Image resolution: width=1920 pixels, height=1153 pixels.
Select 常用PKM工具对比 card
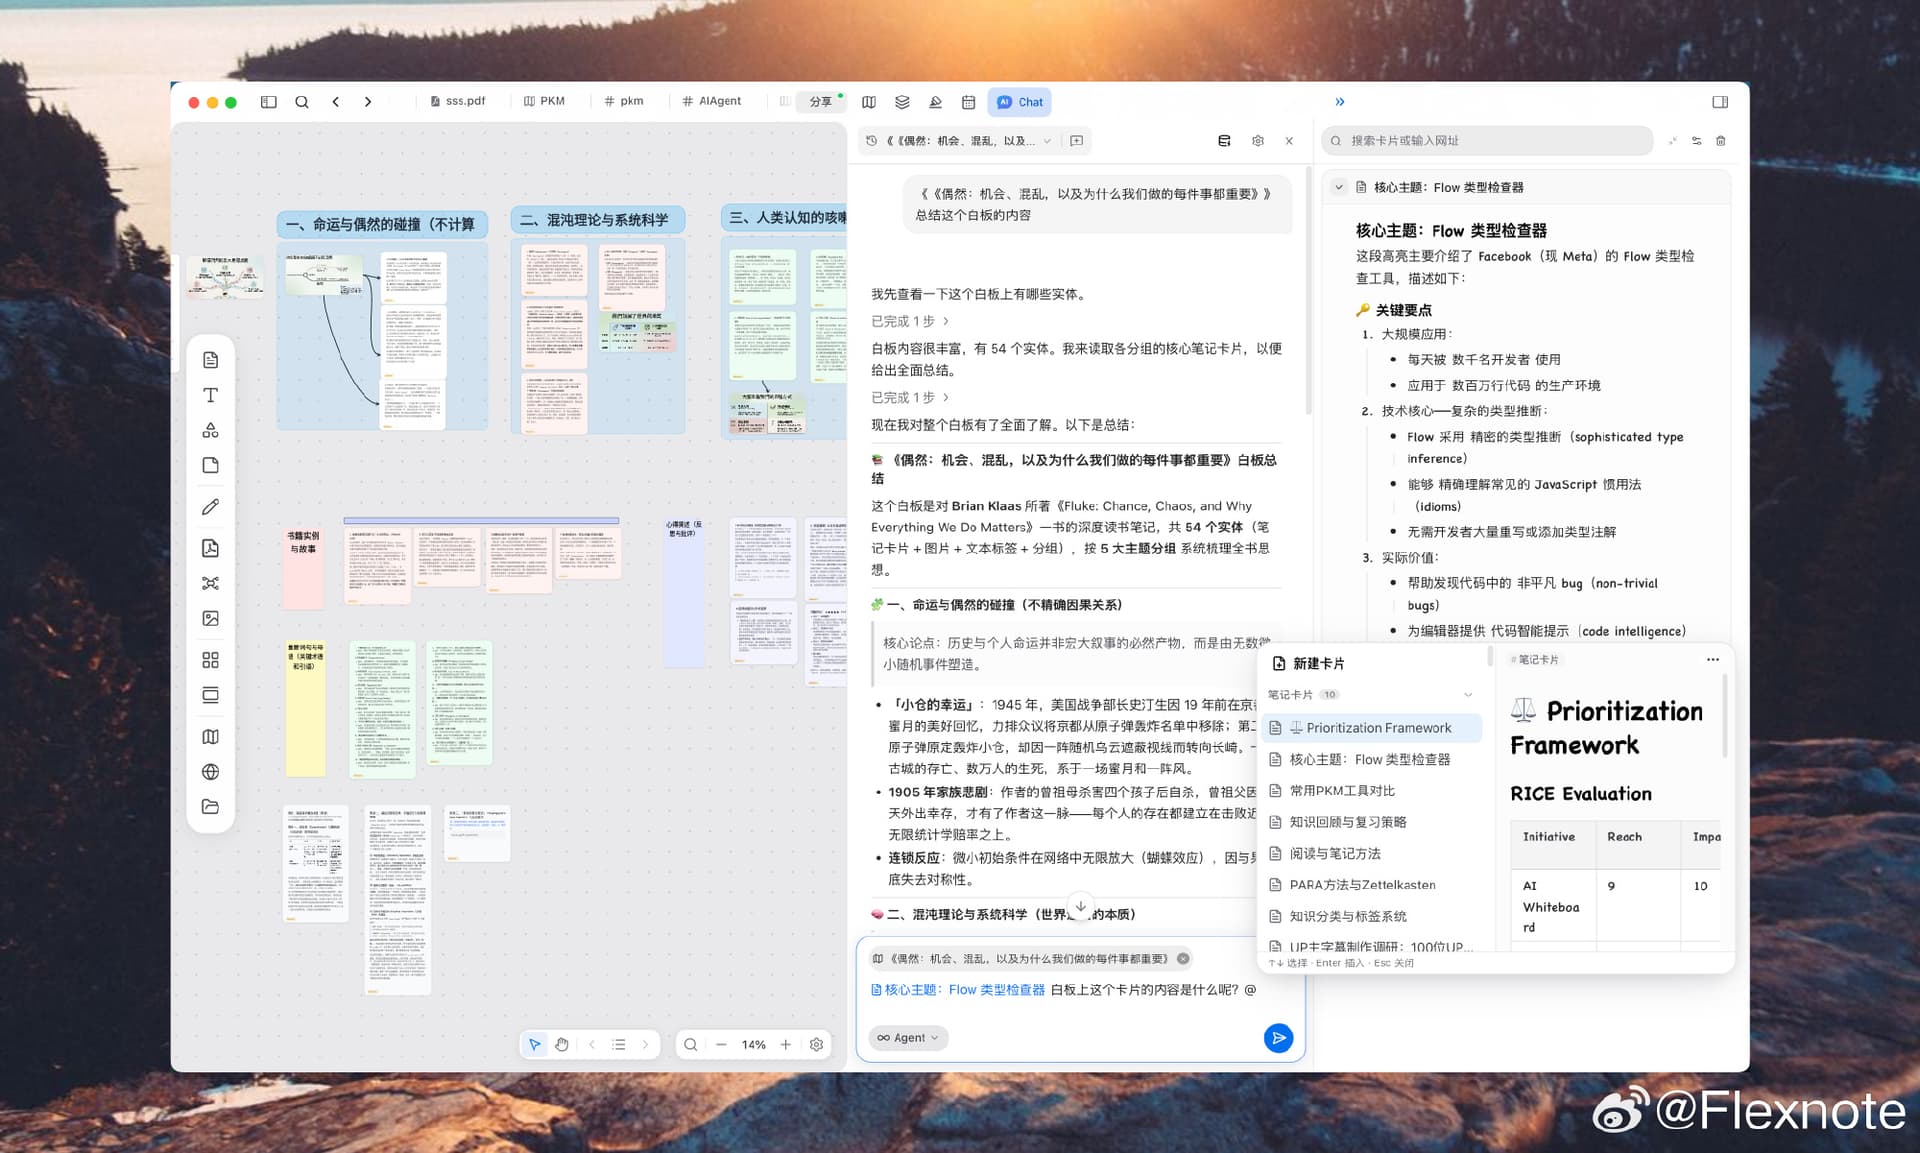pos(1372,791)
